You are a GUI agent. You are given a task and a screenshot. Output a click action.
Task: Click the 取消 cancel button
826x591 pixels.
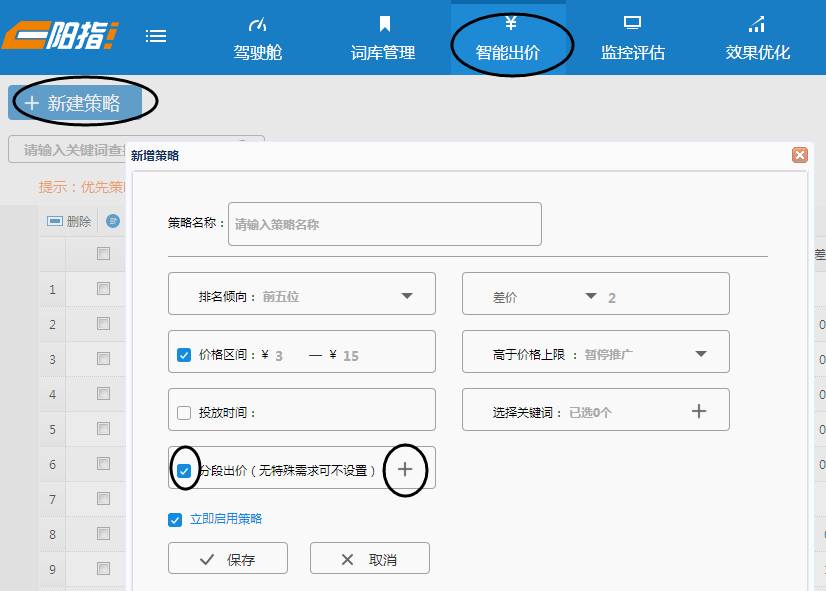tap(369, 559)
